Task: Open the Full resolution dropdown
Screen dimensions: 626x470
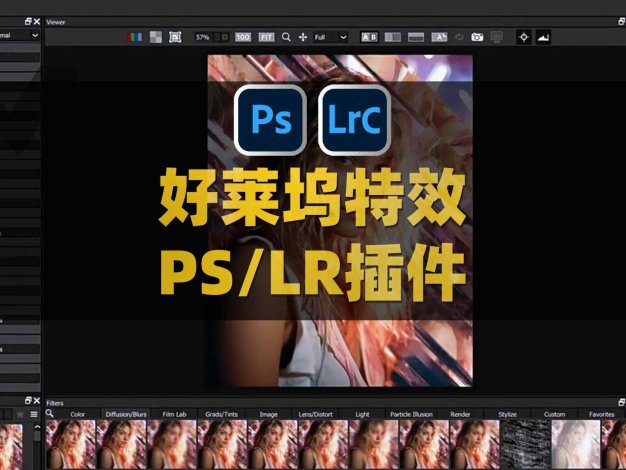Action: click(x=330, y=37)
